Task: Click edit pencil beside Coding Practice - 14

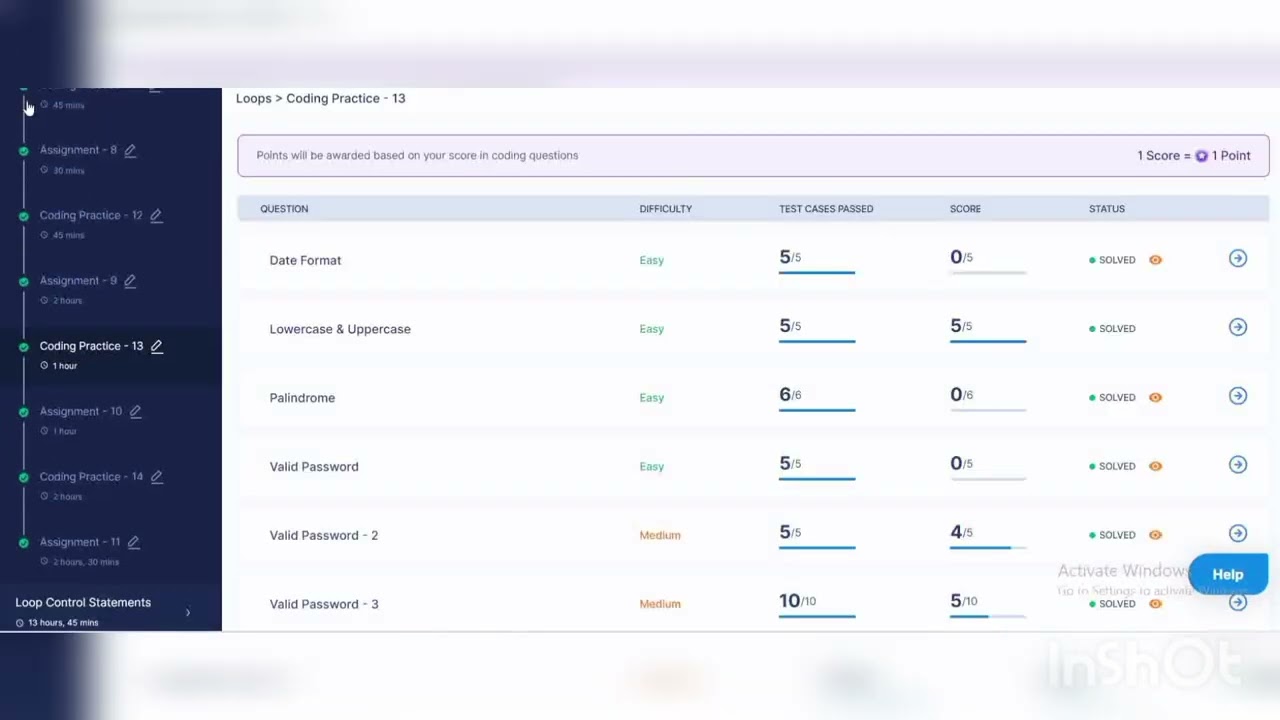Action: tap(156, 477)
